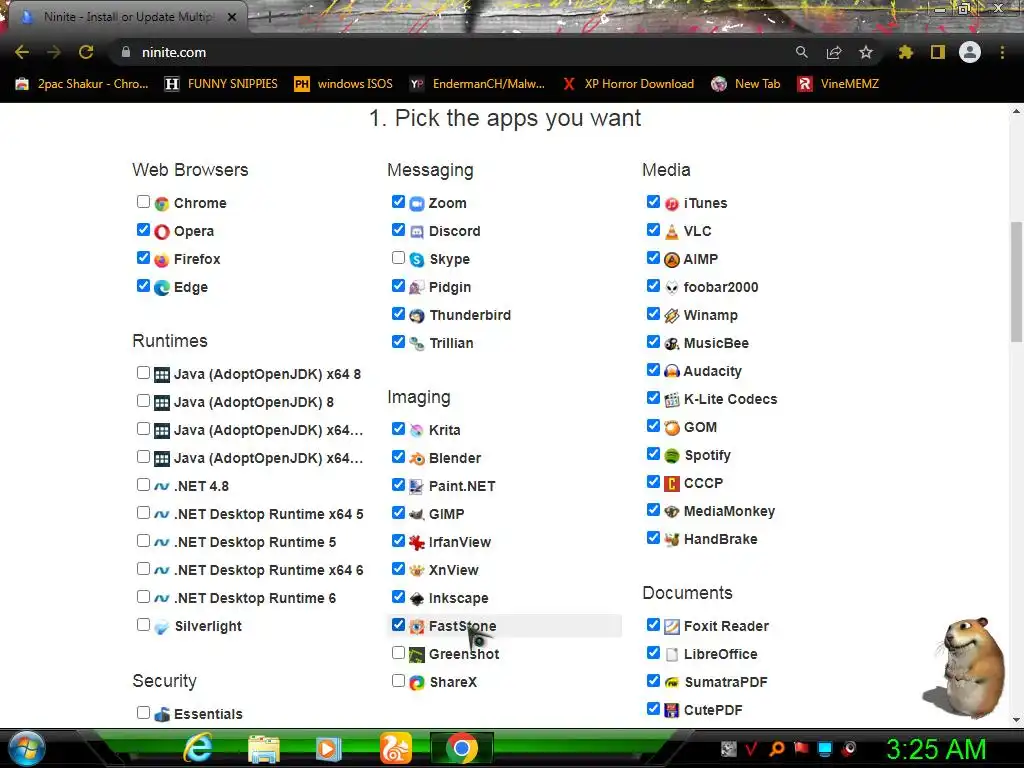
Task: Uncheck the FastStone checkbox
Action: (x=398, y=624)
